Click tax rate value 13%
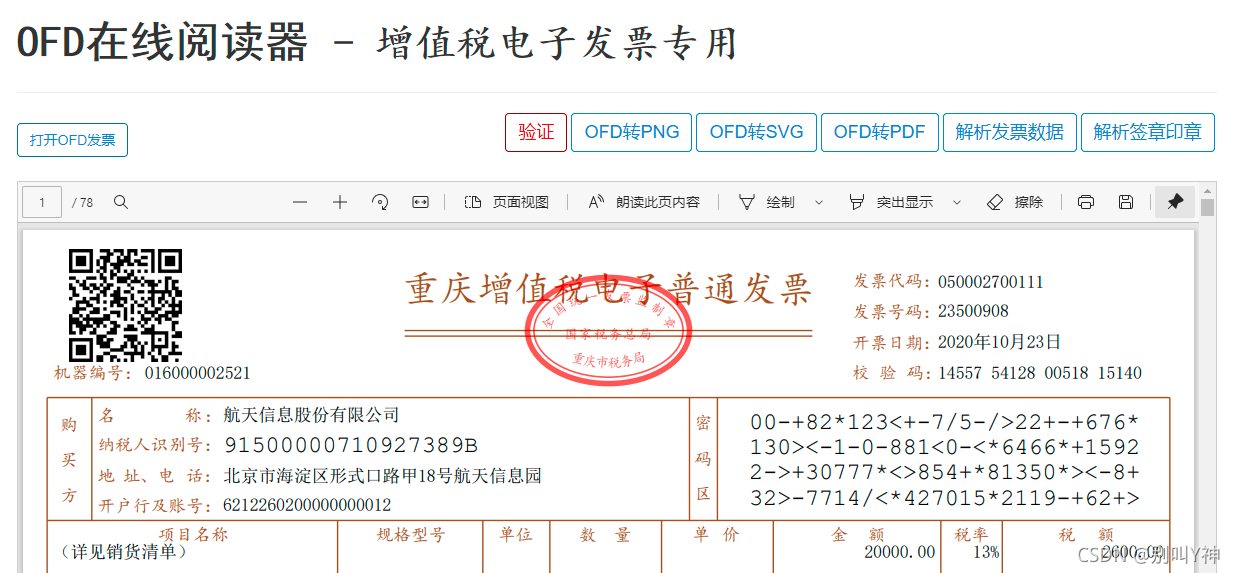 [x=985, y=552]
